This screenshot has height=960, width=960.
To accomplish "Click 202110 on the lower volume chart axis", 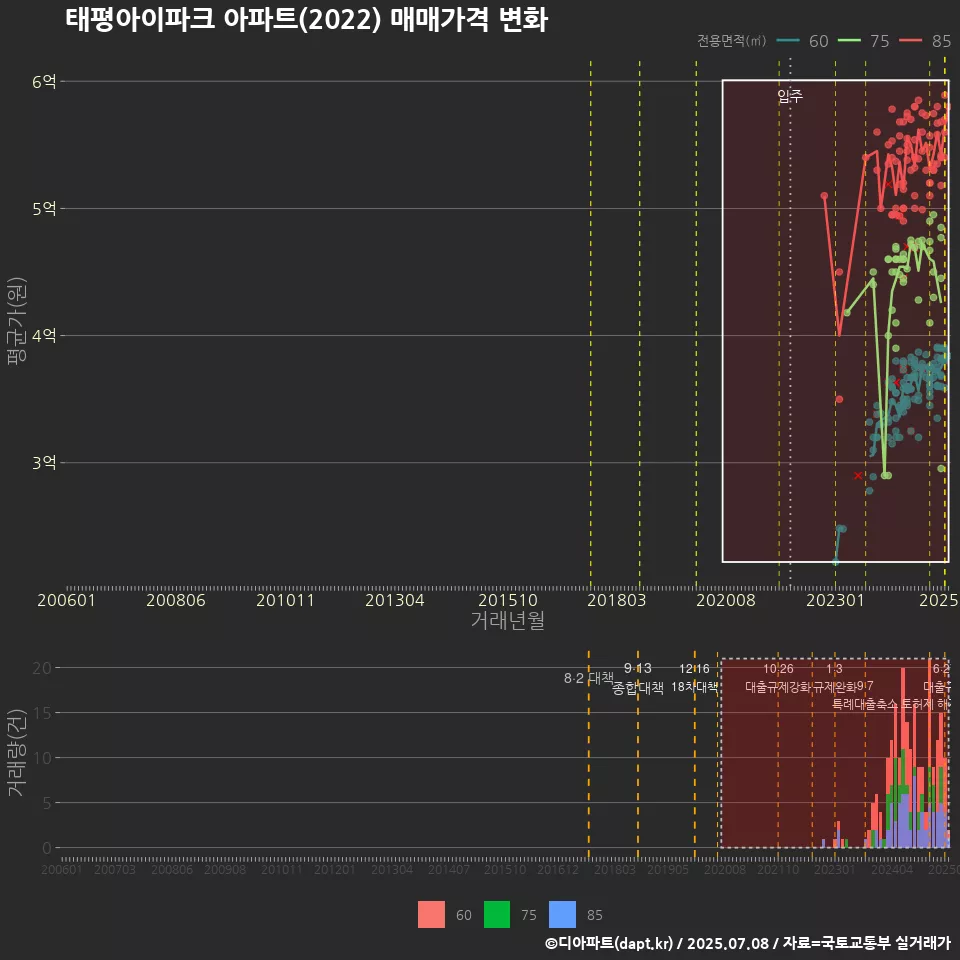I will tap(778, 869).
